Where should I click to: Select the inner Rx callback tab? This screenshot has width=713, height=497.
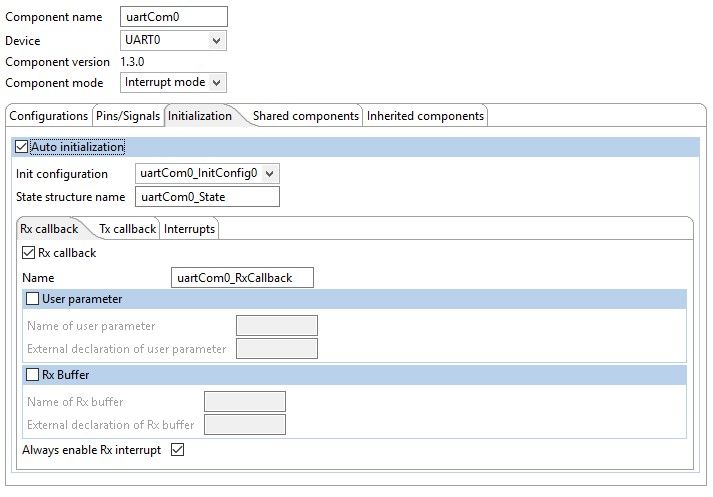coord(49,229)
